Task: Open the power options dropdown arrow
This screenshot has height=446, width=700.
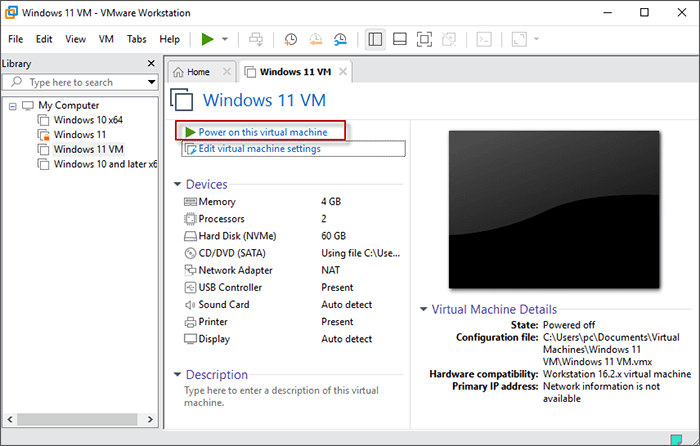Action: coord(225,39)
